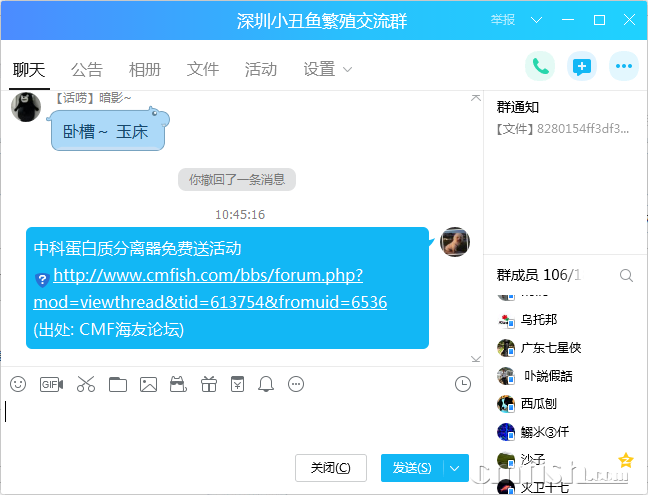The height and width of the screenshot is (495, 648).
Task: Open the title bar dropdown chevron
Action: coord(536,20)
